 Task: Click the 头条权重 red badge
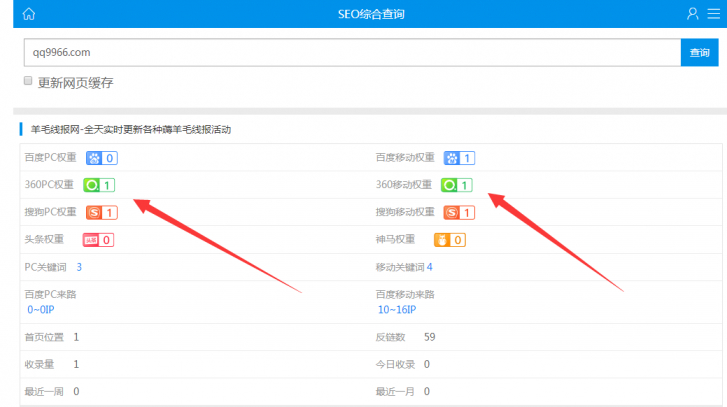(x=98, y=240)
